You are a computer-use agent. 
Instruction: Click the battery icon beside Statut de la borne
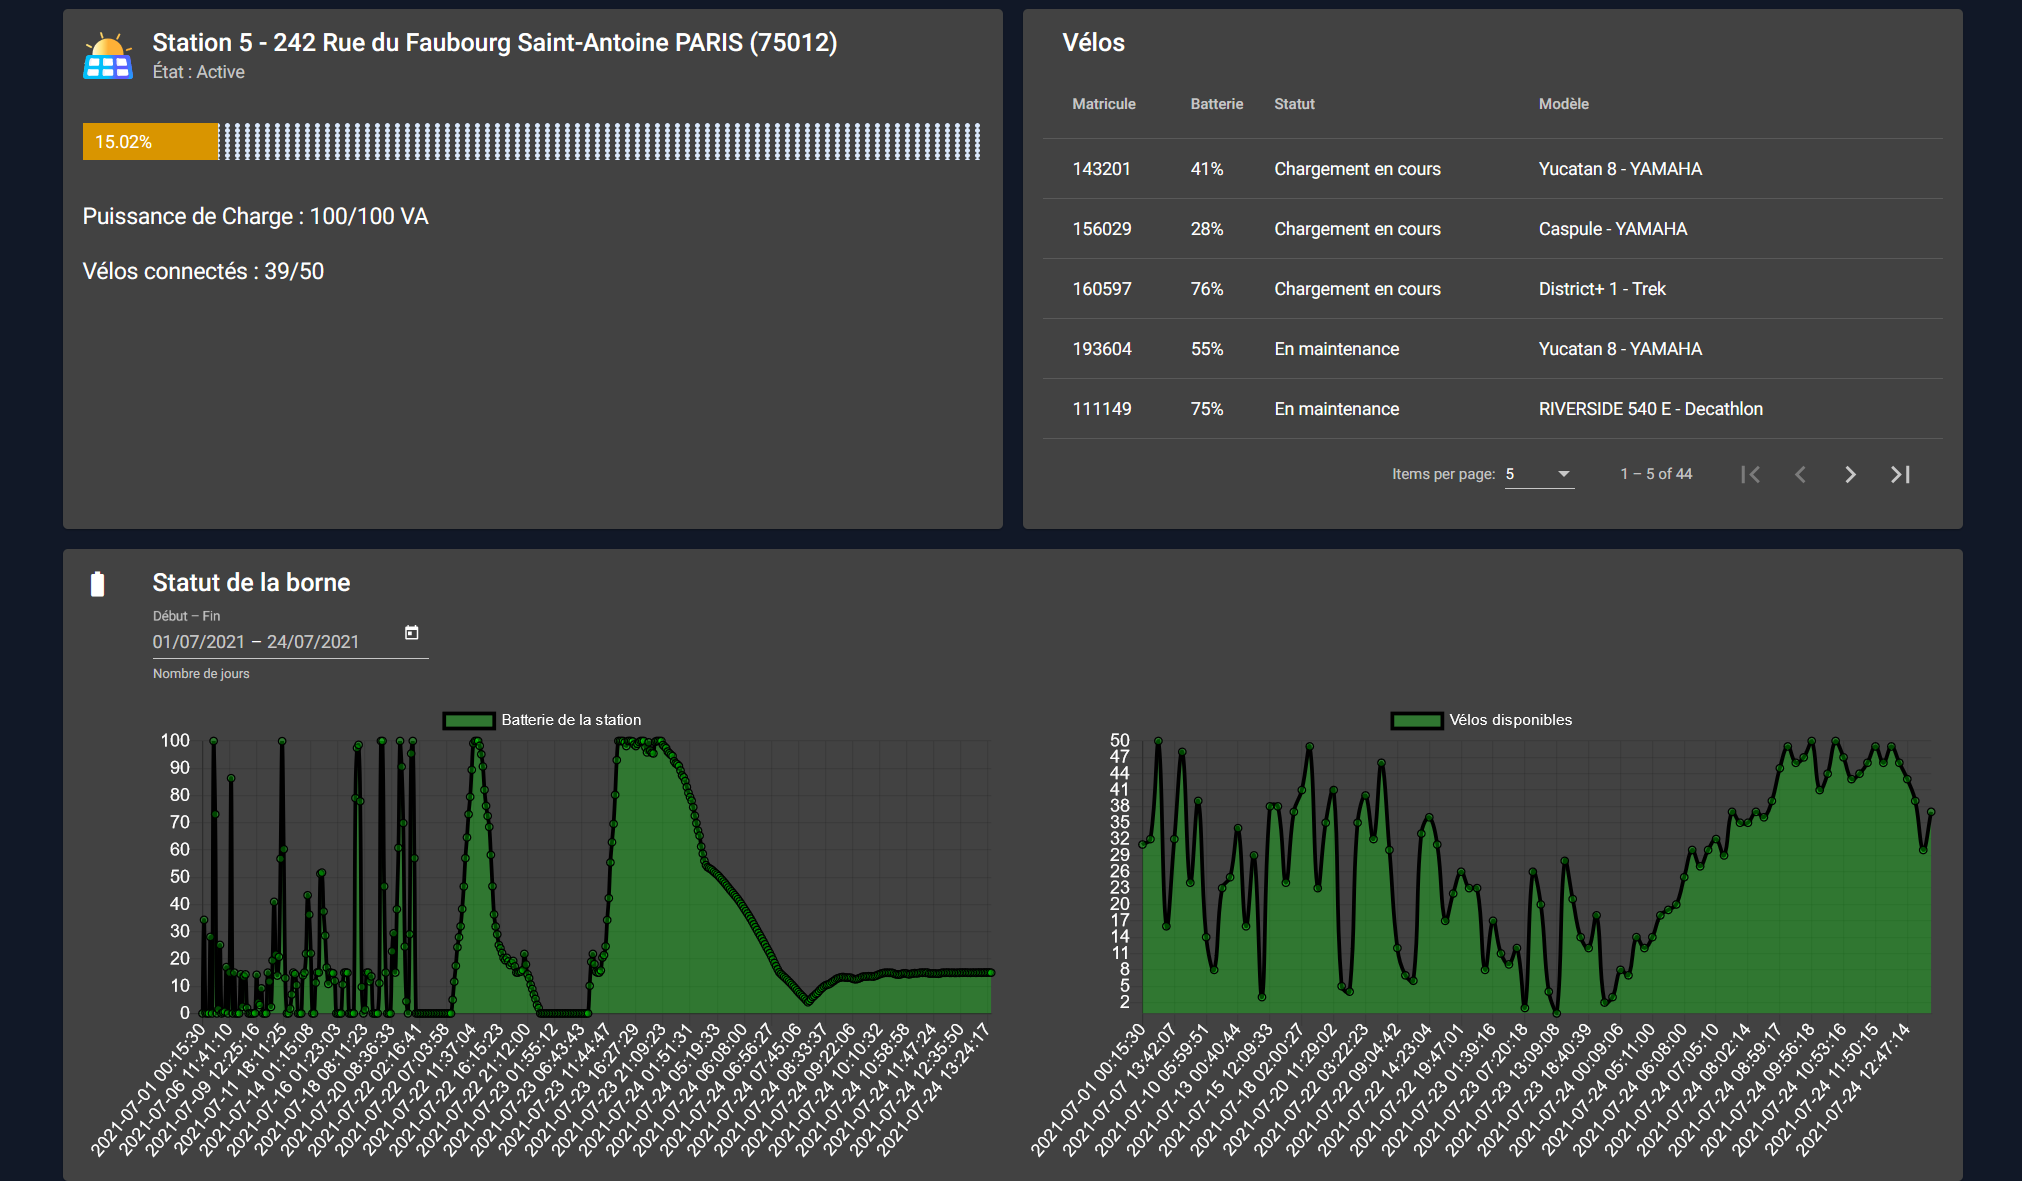pos(98,584)
